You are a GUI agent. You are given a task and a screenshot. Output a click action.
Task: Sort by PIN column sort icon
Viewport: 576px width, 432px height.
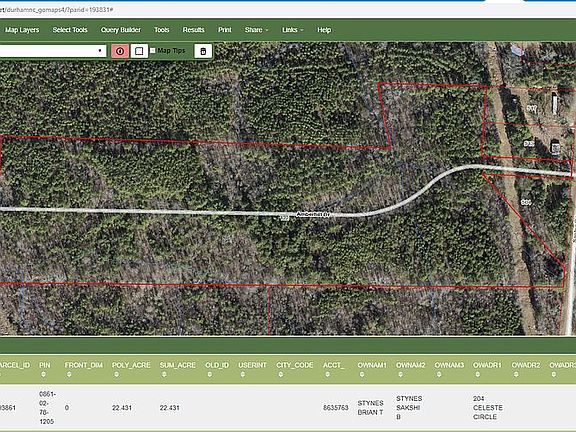coord(43,374)
